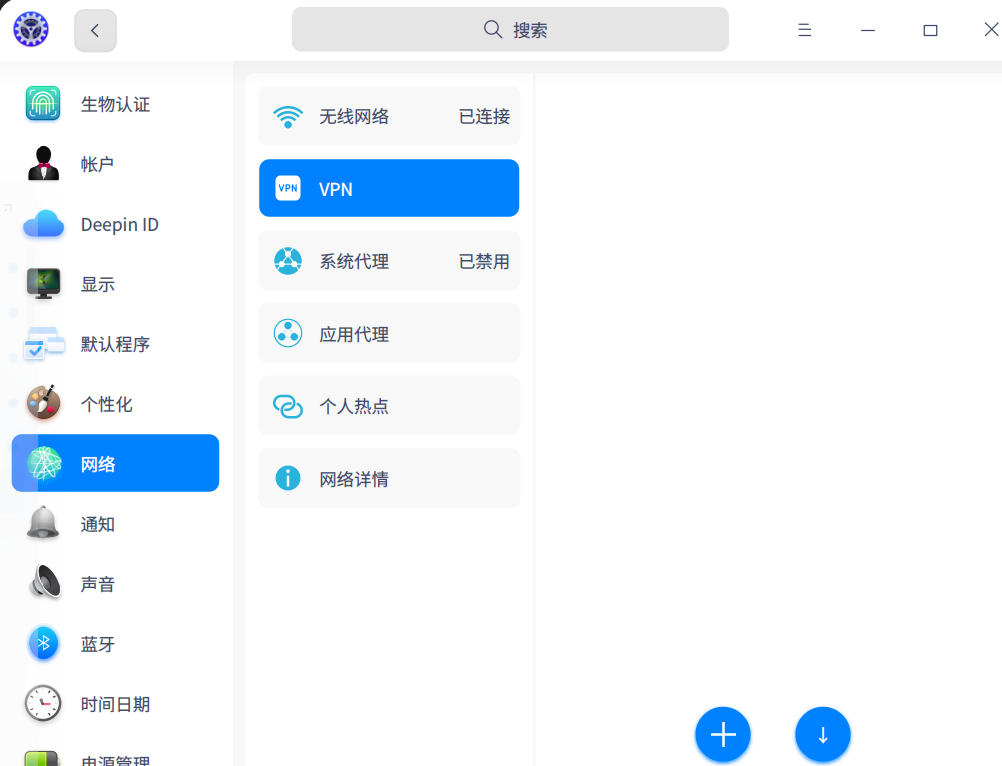This screenshot has height=766, width=1002.
Task: Click the 无线网络 Wi-Fi icon
Action: 288,116
